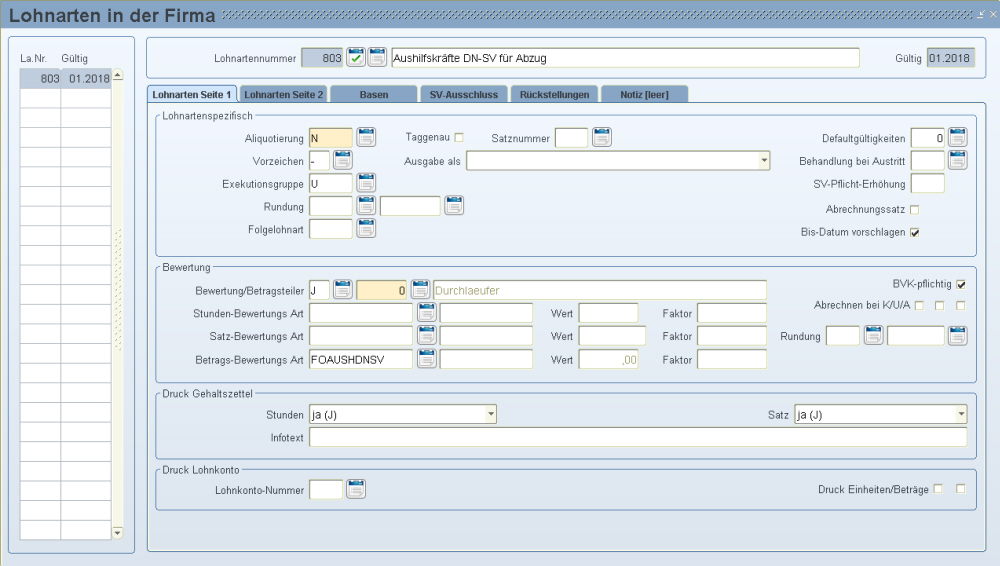Uncheck the BVK-pflichtig checkbox
Screen dimensions: 1000x566
click(x=960, y=285)
